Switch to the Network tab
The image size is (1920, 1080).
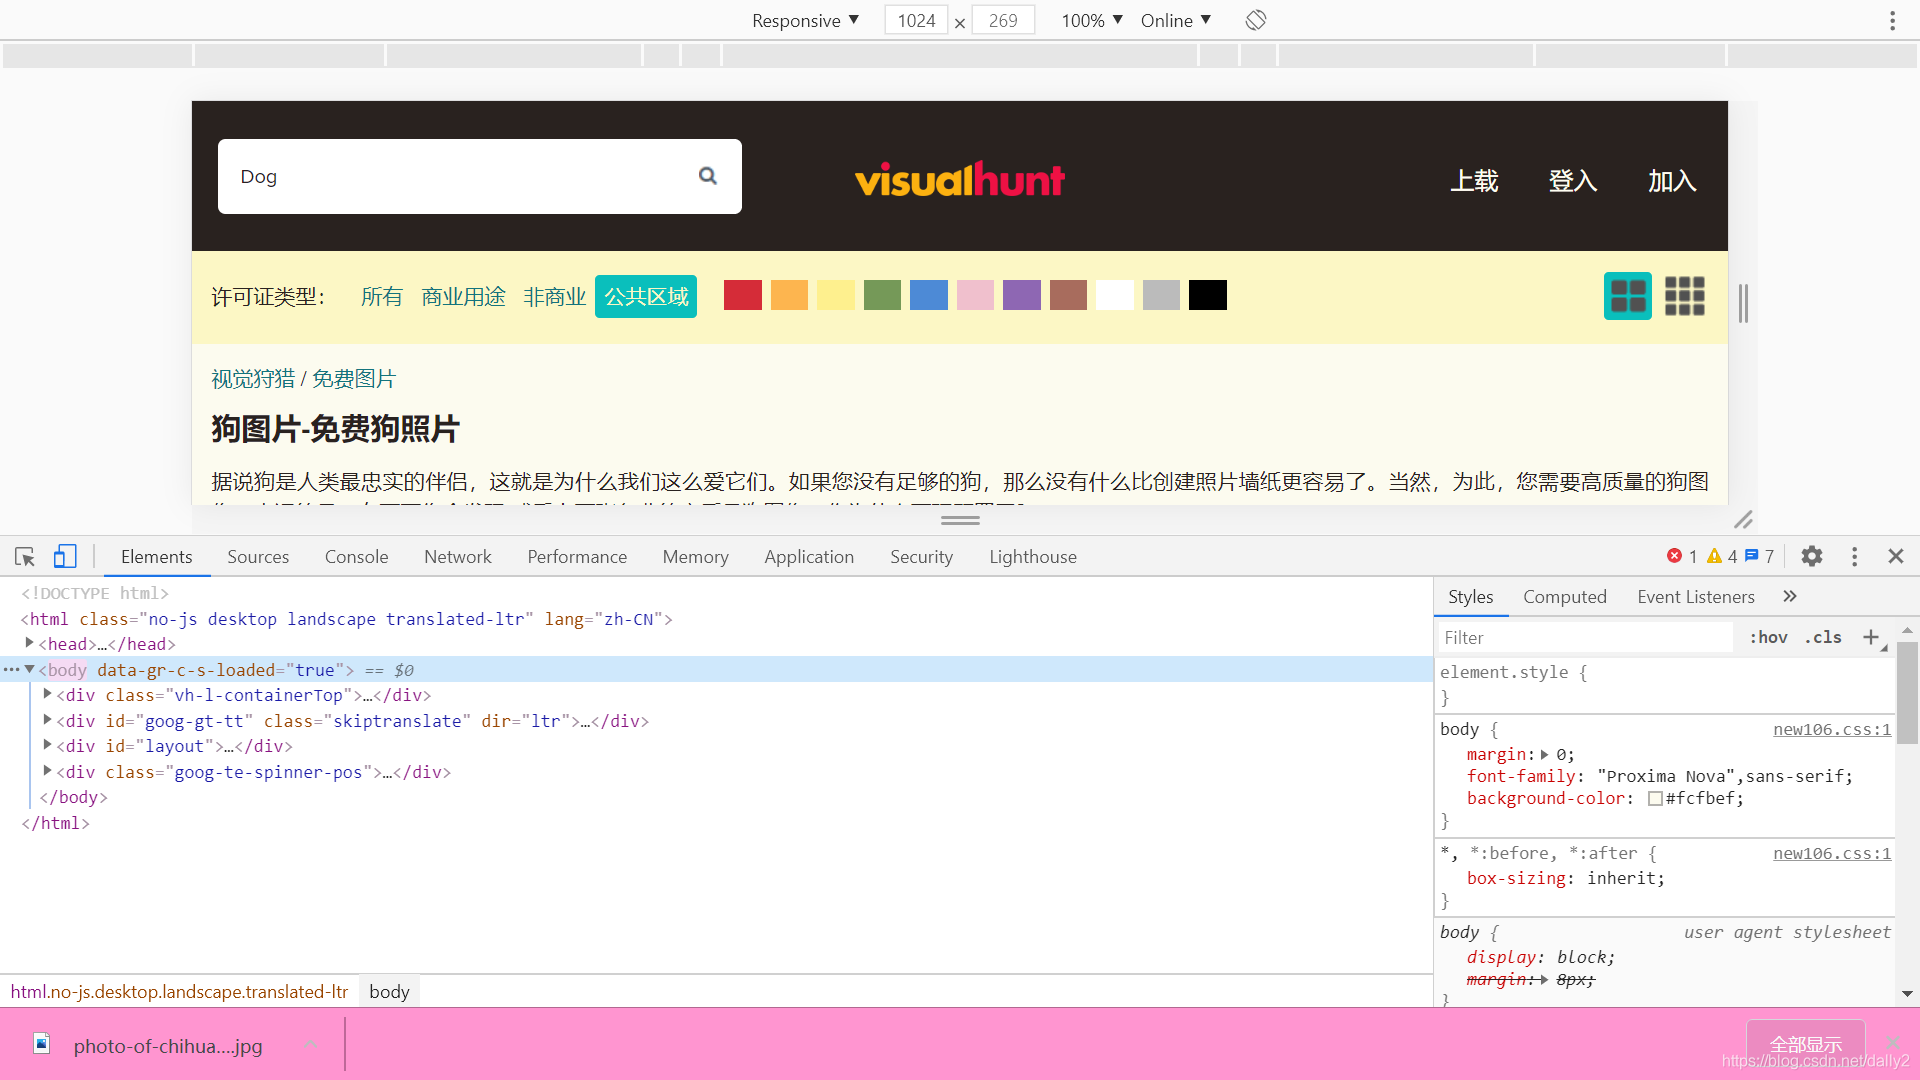(x=458, y=555)
